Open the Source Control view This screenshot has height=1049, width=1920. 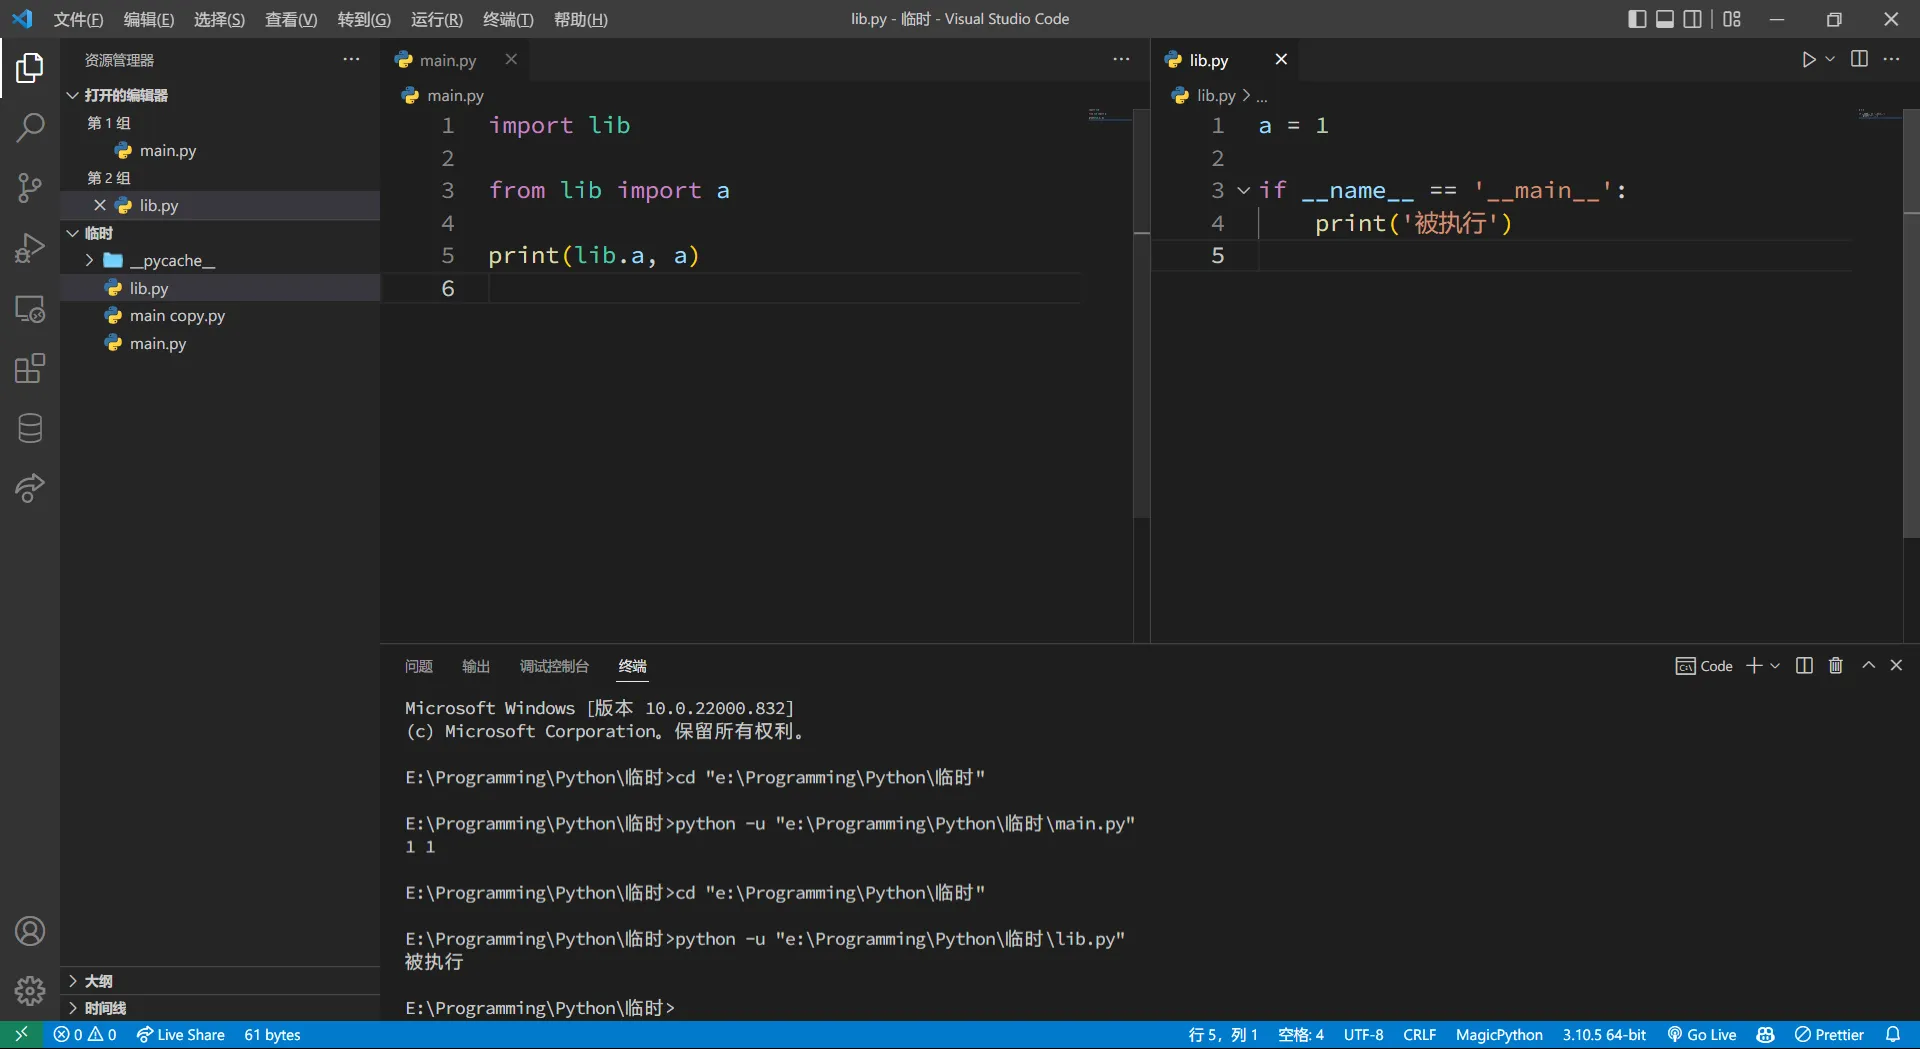click(30, 188)
